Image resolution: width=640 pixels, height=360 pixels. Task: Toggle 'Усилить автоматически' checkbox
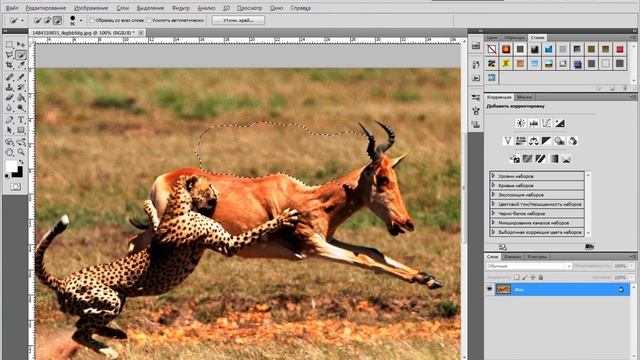149,20
